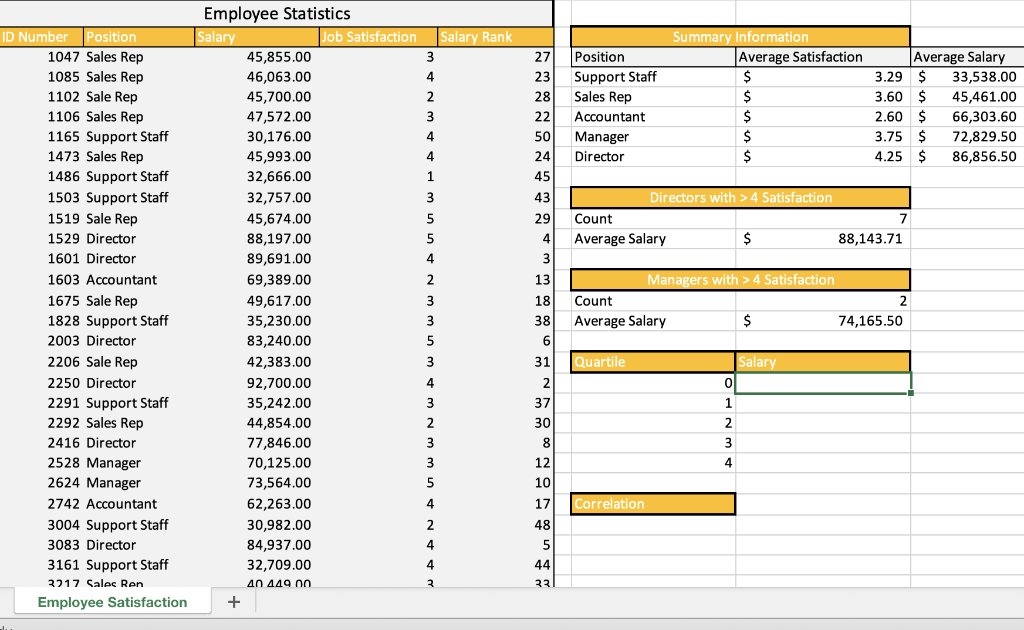The height and width of the screenshot is (630, 1024).
Task: Select the 74,165.50 average salary cell
Action: pyautogui.click(x=823, y=321)
